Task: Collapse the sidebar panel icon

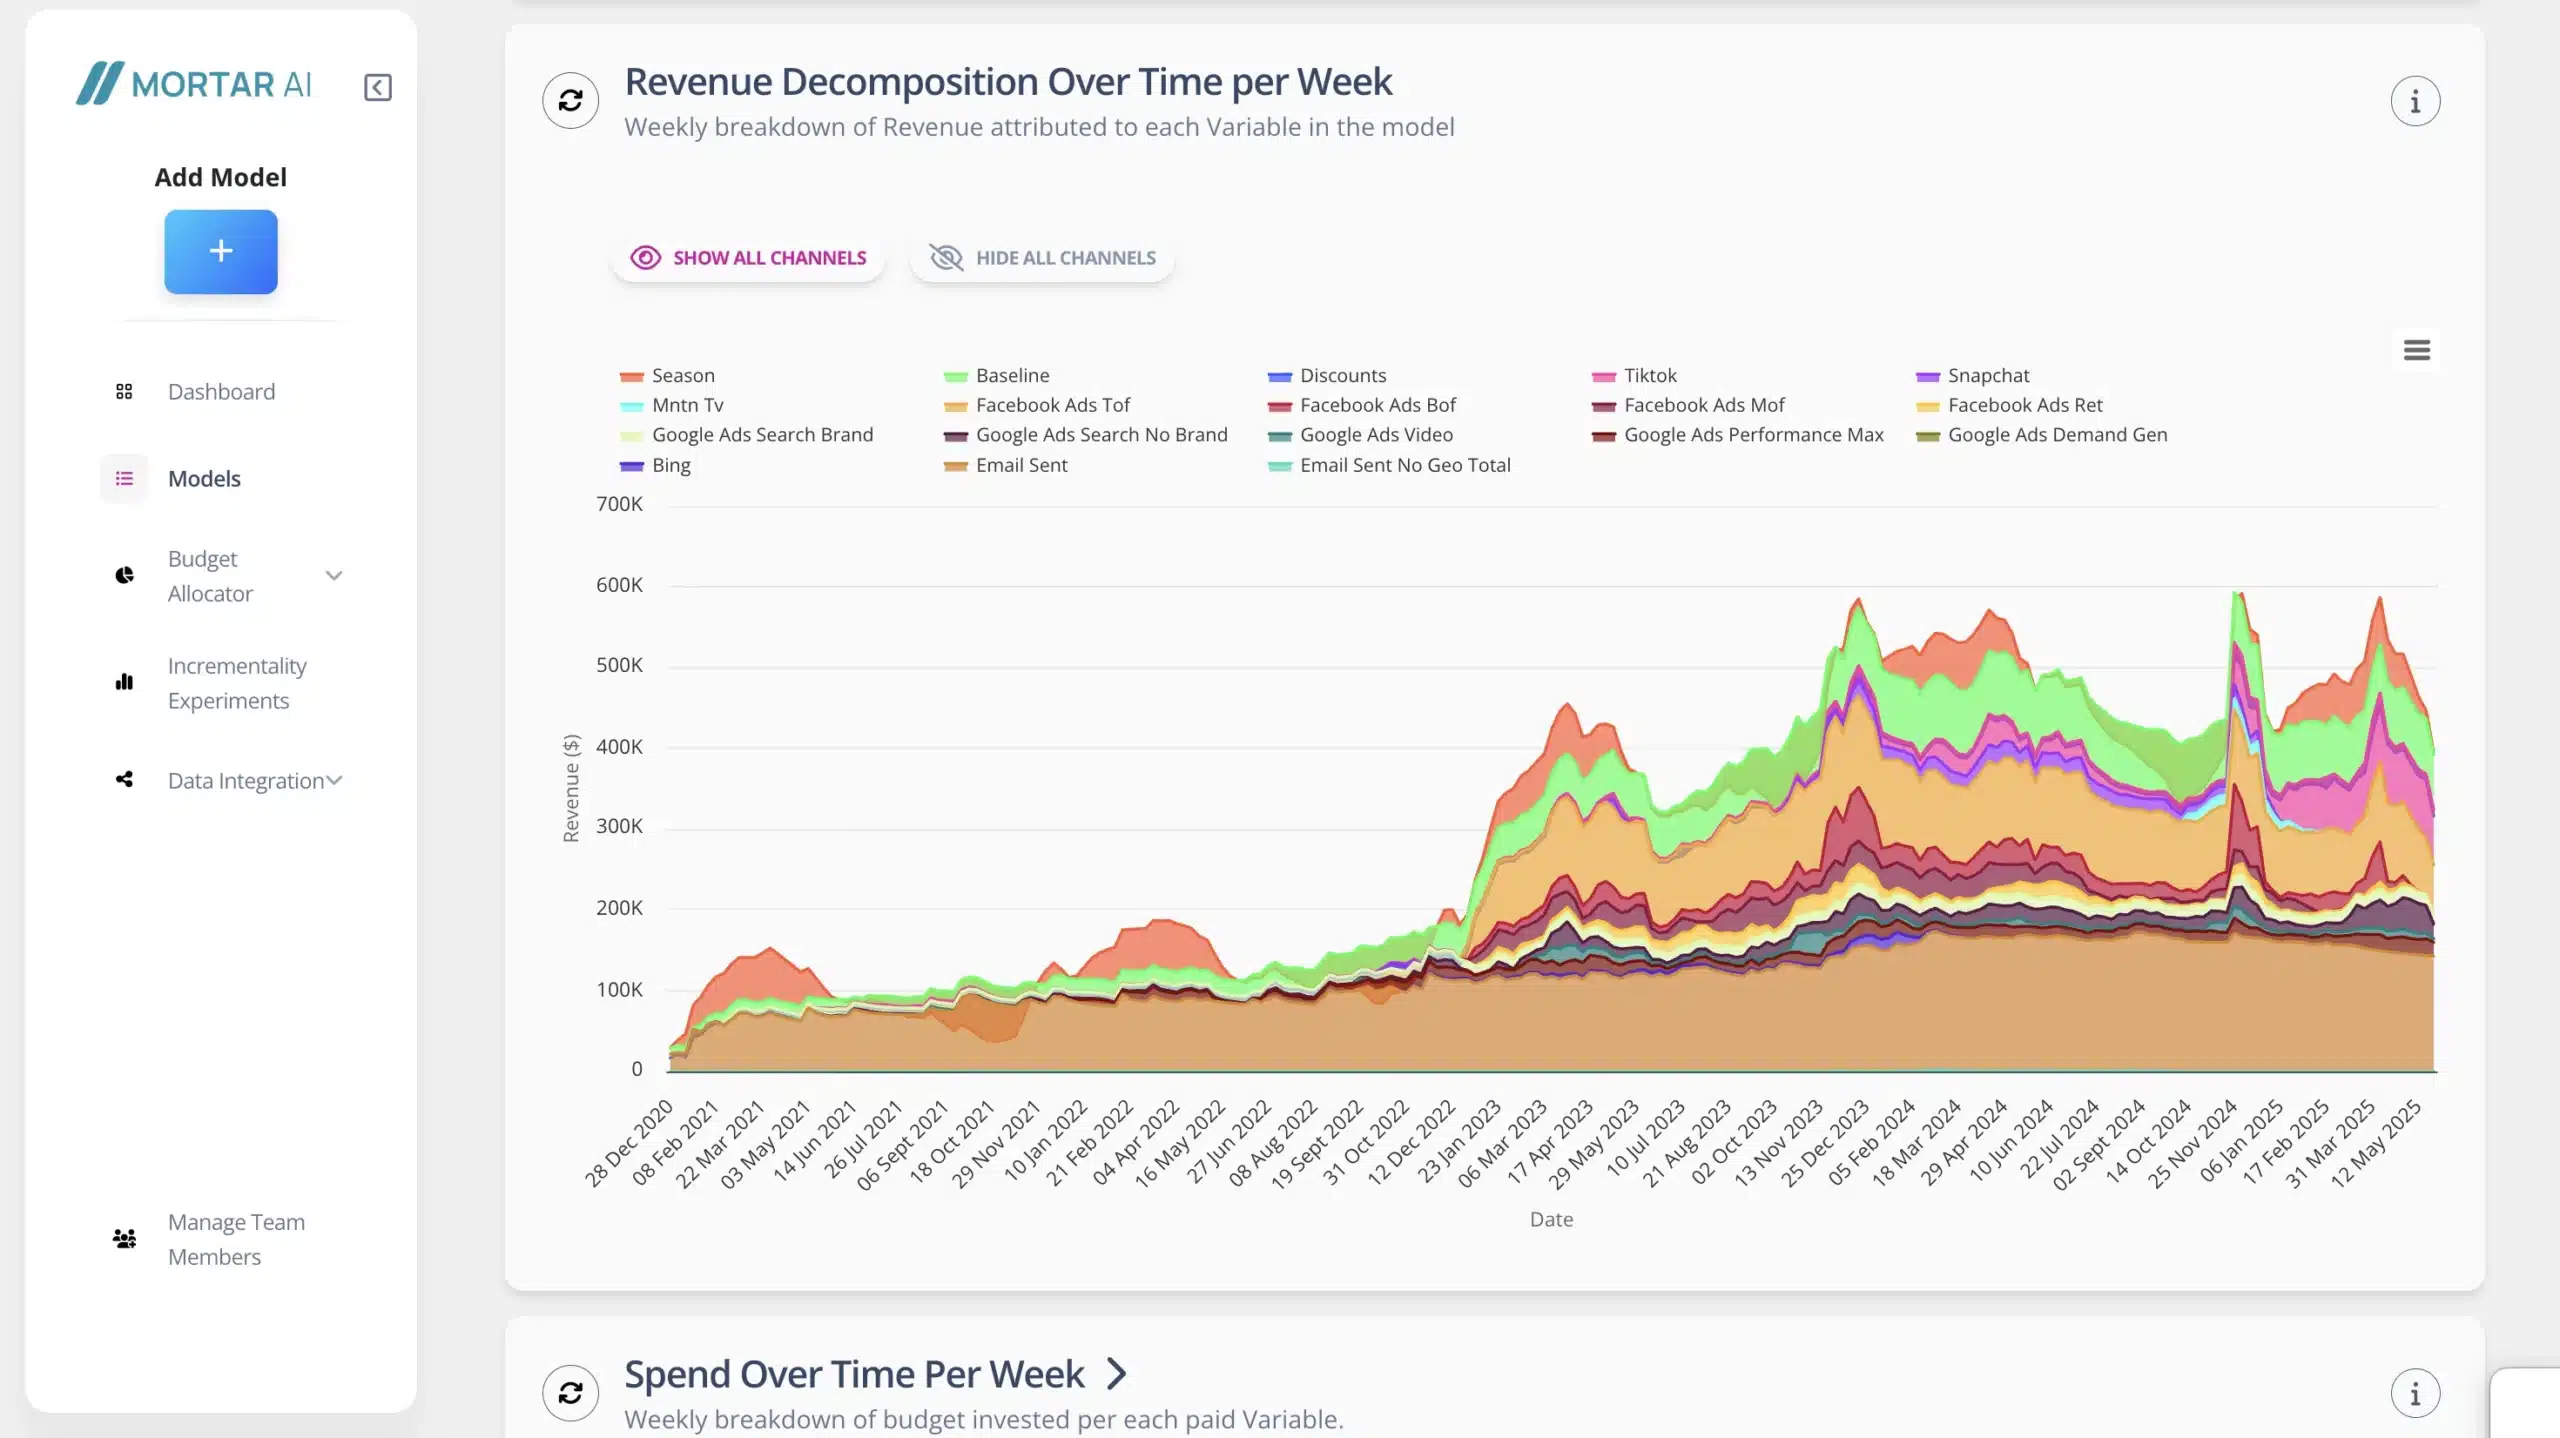Action: [377, 87]
